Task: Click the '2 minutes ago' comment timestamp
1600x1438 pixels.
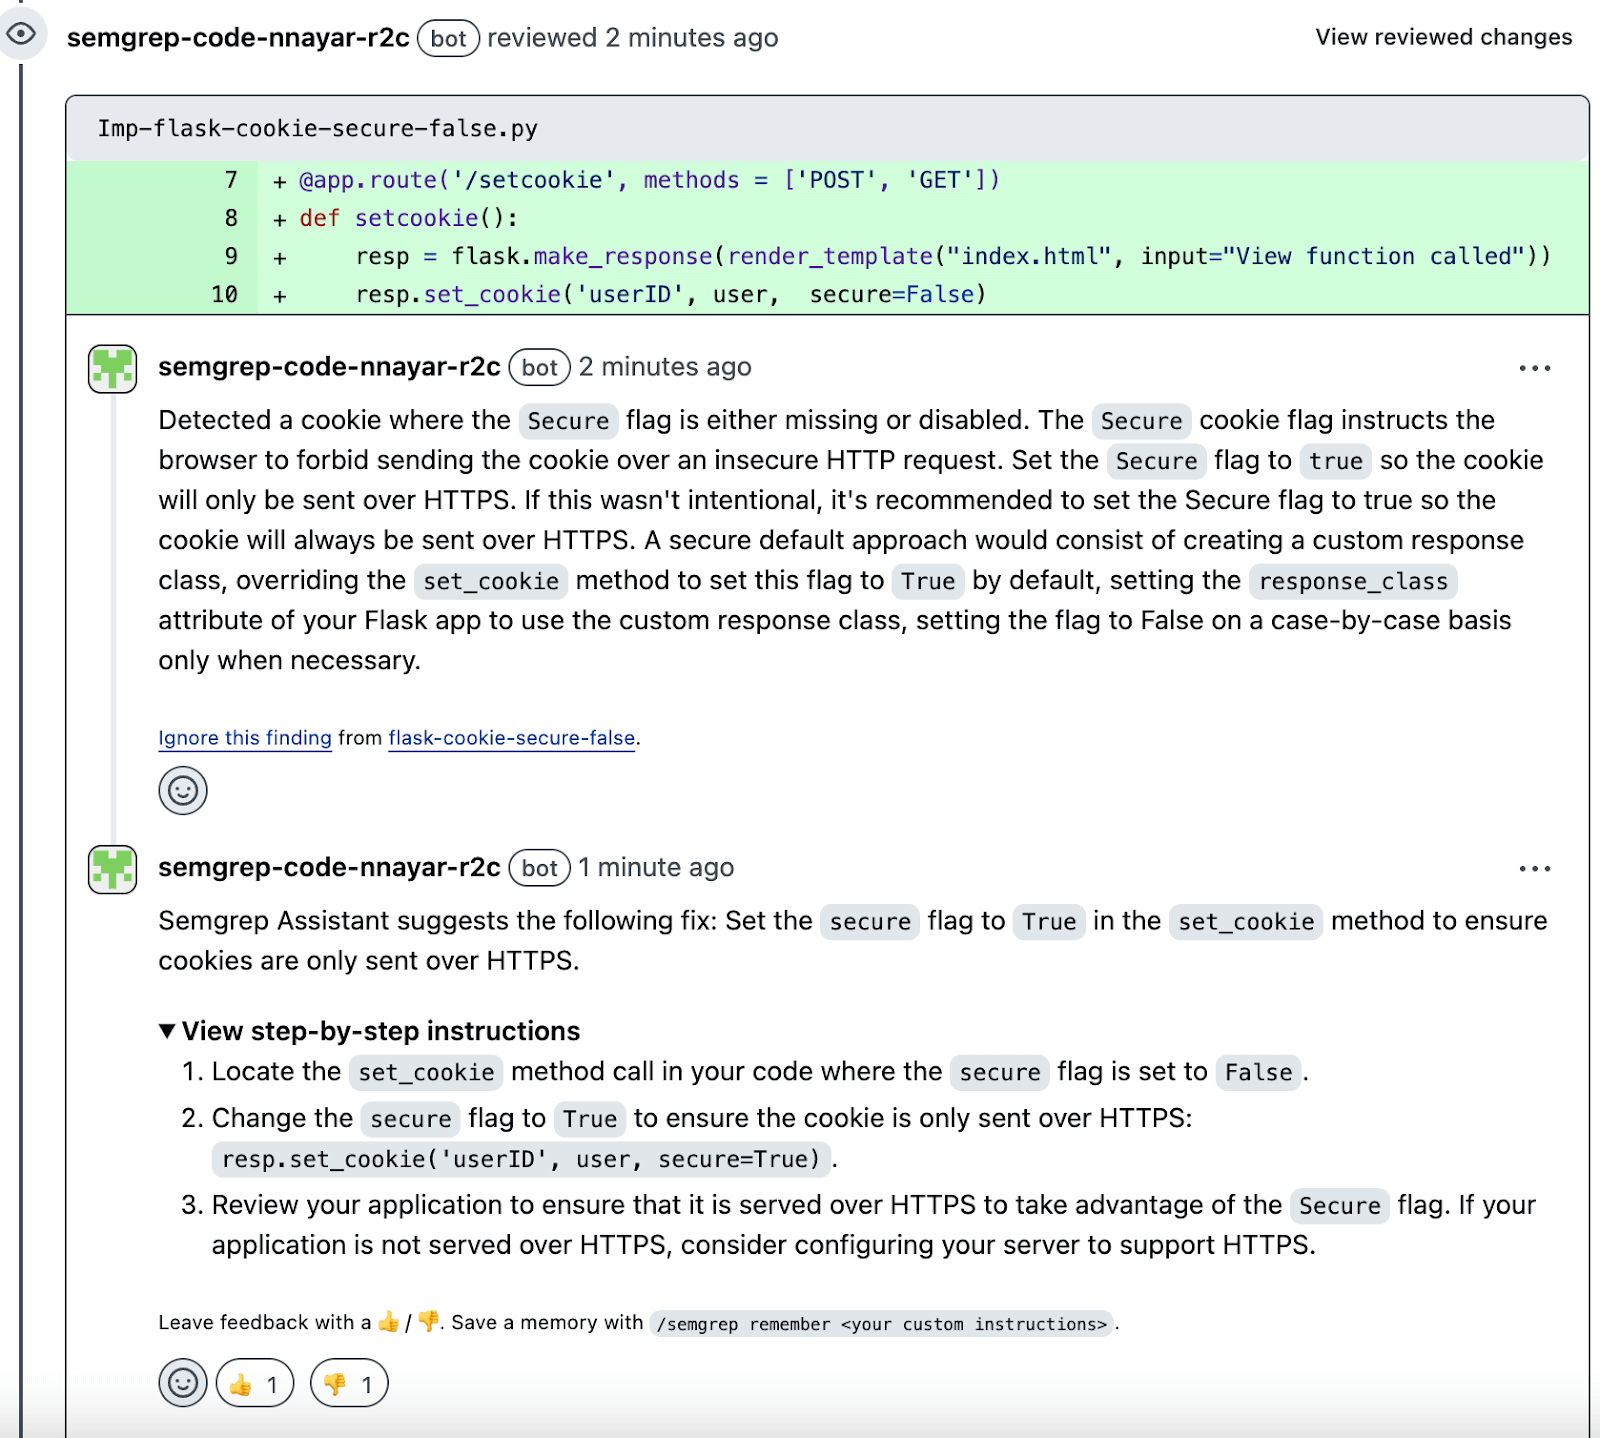Action: [x=665, y=367]
